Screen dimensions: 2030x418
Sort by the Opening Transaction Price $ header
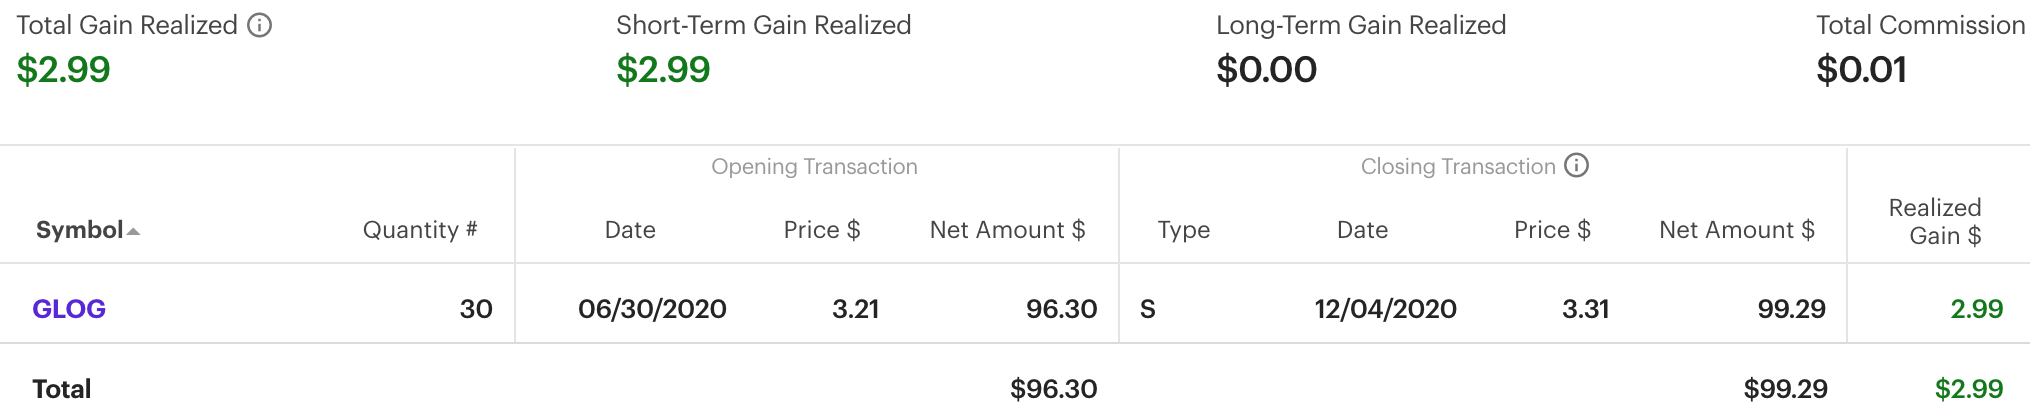[822, 230]
